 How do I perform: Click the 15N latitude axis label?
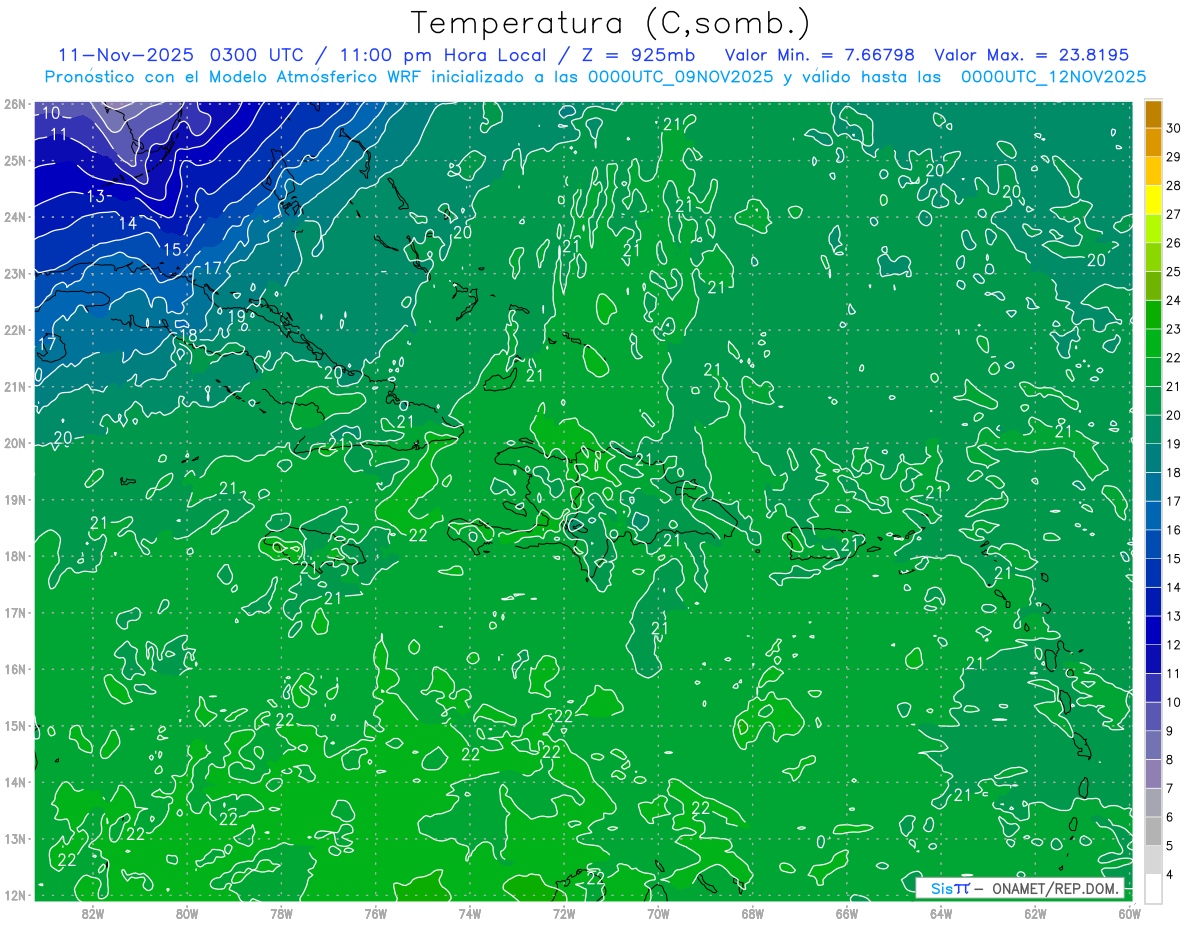14,726
